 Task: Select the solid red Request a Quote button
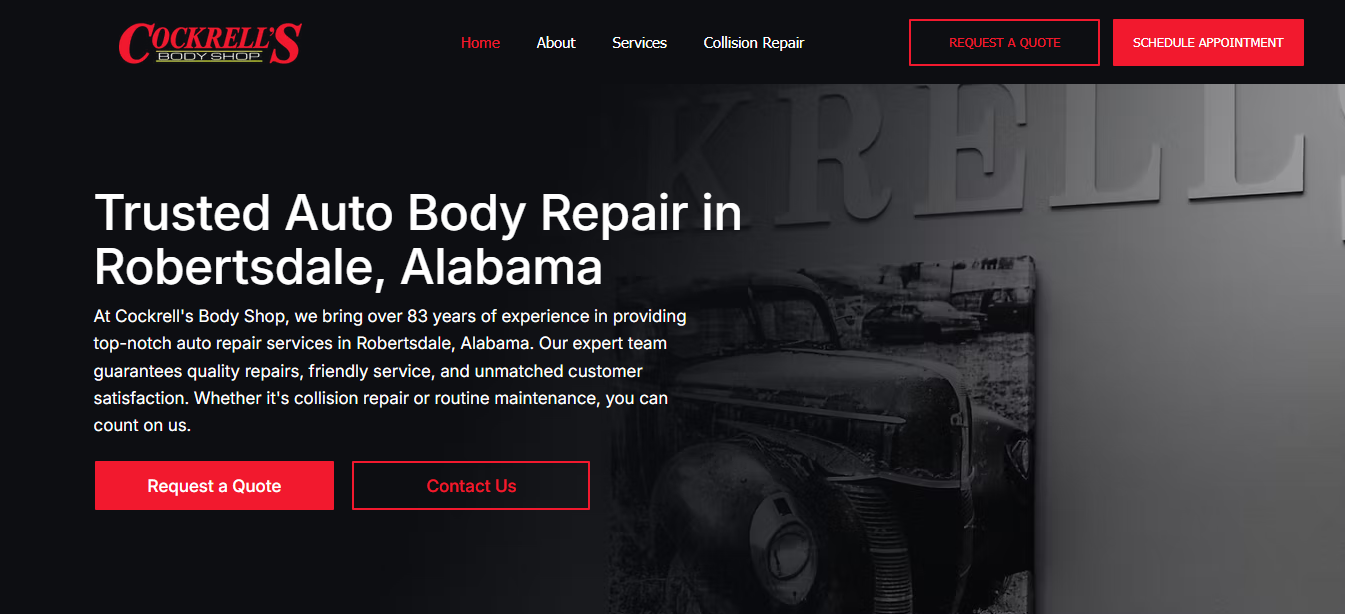coord(214,486)
